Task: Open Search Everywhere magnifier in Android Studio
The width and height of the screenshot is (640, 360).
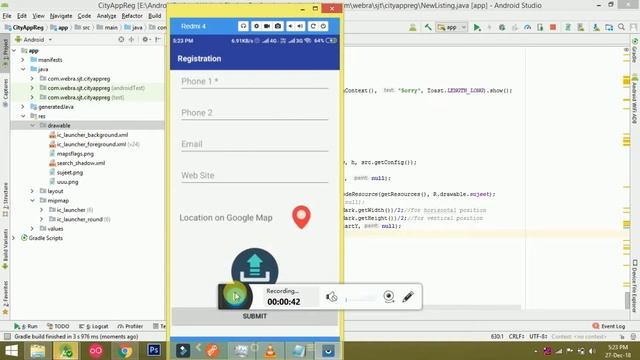Action: (x=622, y=27)
